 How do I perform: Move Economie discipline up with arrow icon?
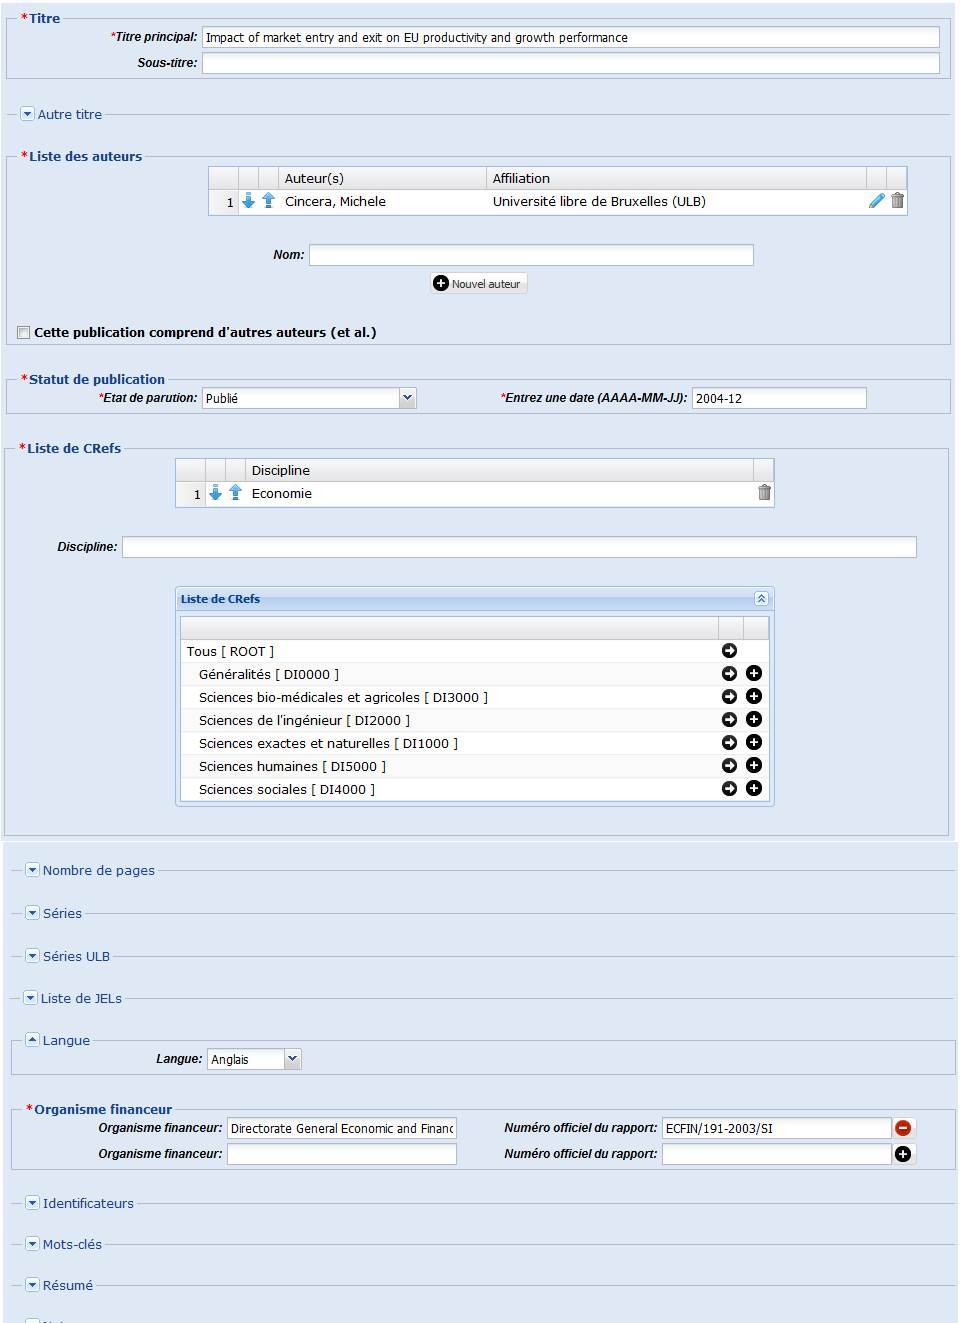click(236, 493)
